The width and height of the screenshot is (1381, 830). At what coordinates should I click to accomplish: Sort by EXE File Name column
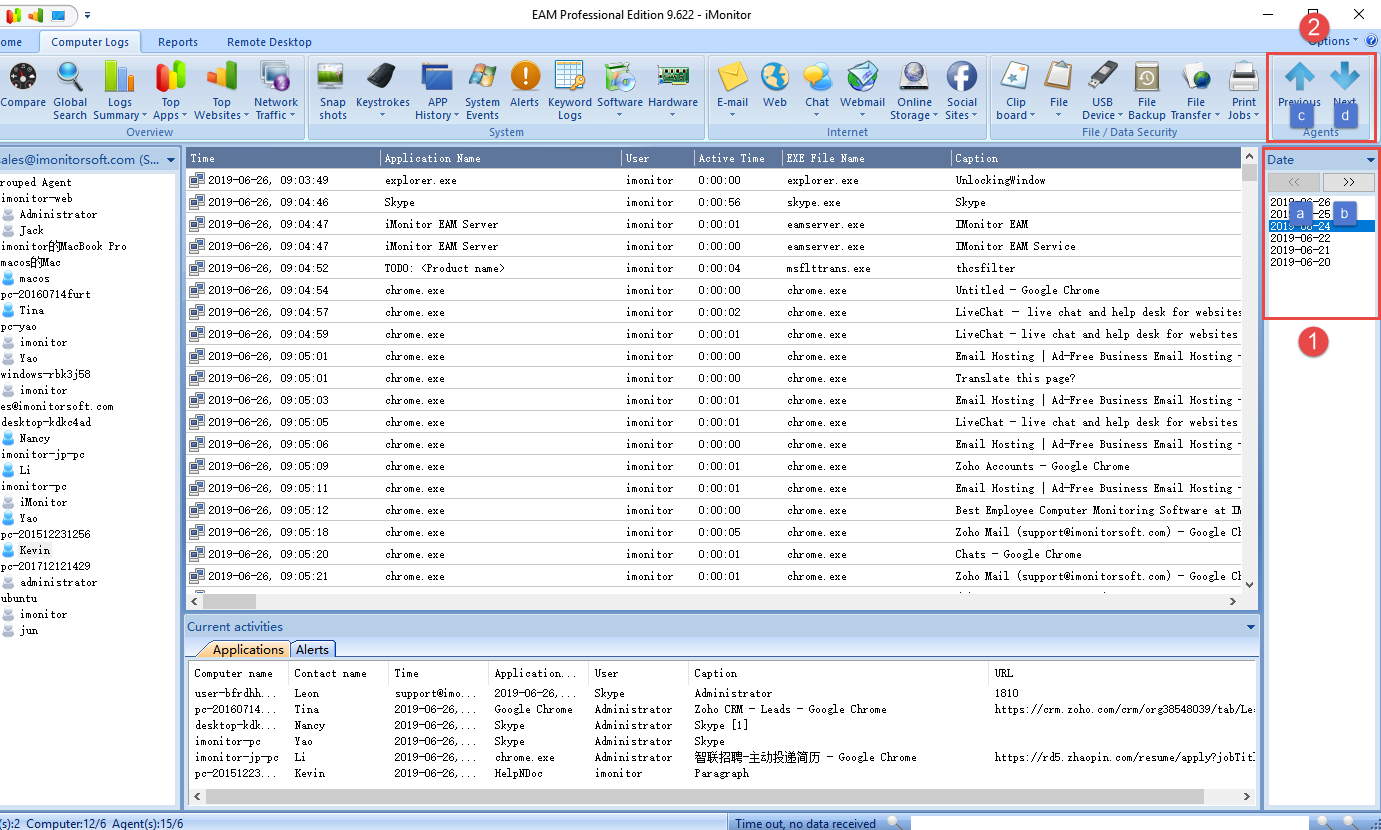pos(867,158)
